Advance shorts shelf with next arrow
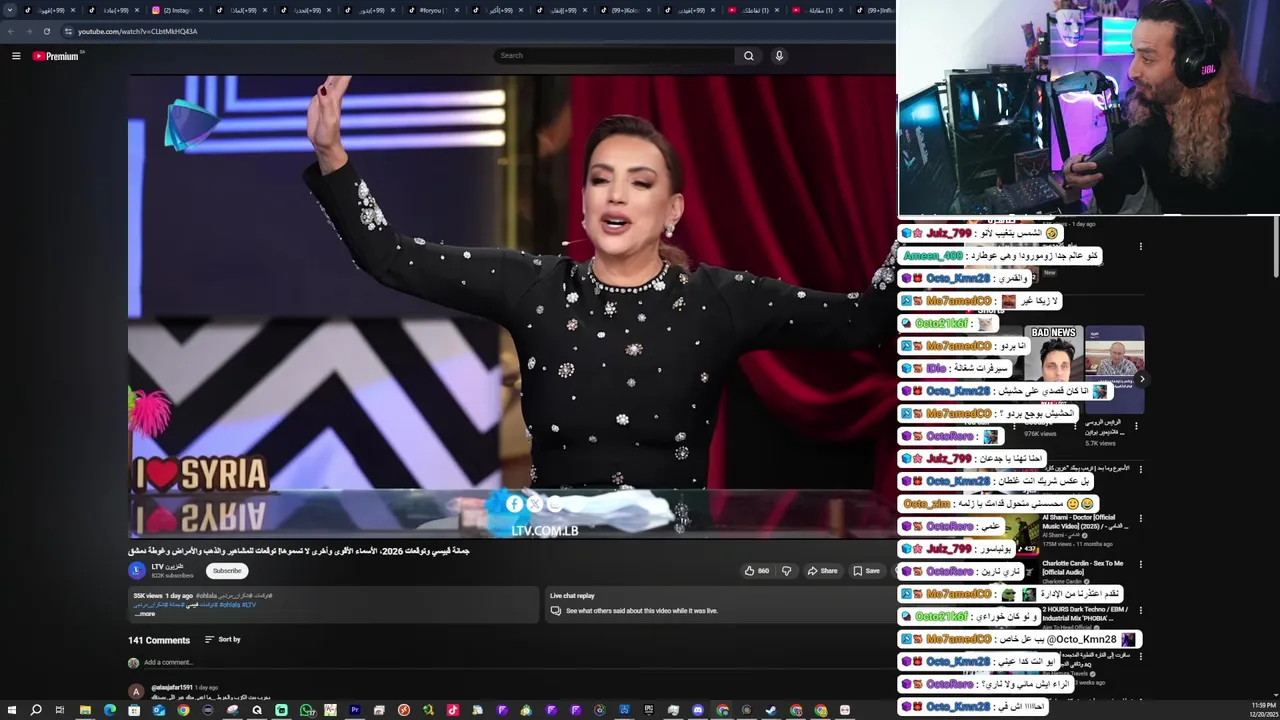The width and height of the screenshot is (1280, 720). point(1141,379)
